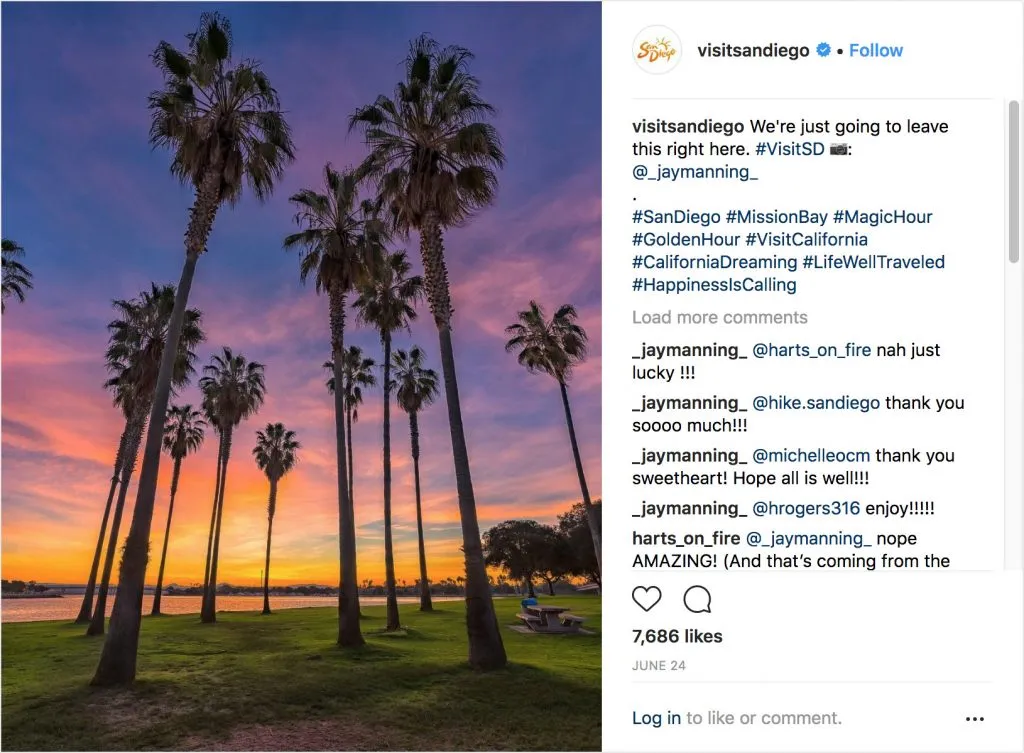Open the 7,686 likes list
Viewport: 1024px width, 753px height.
[x=677, y=636]
